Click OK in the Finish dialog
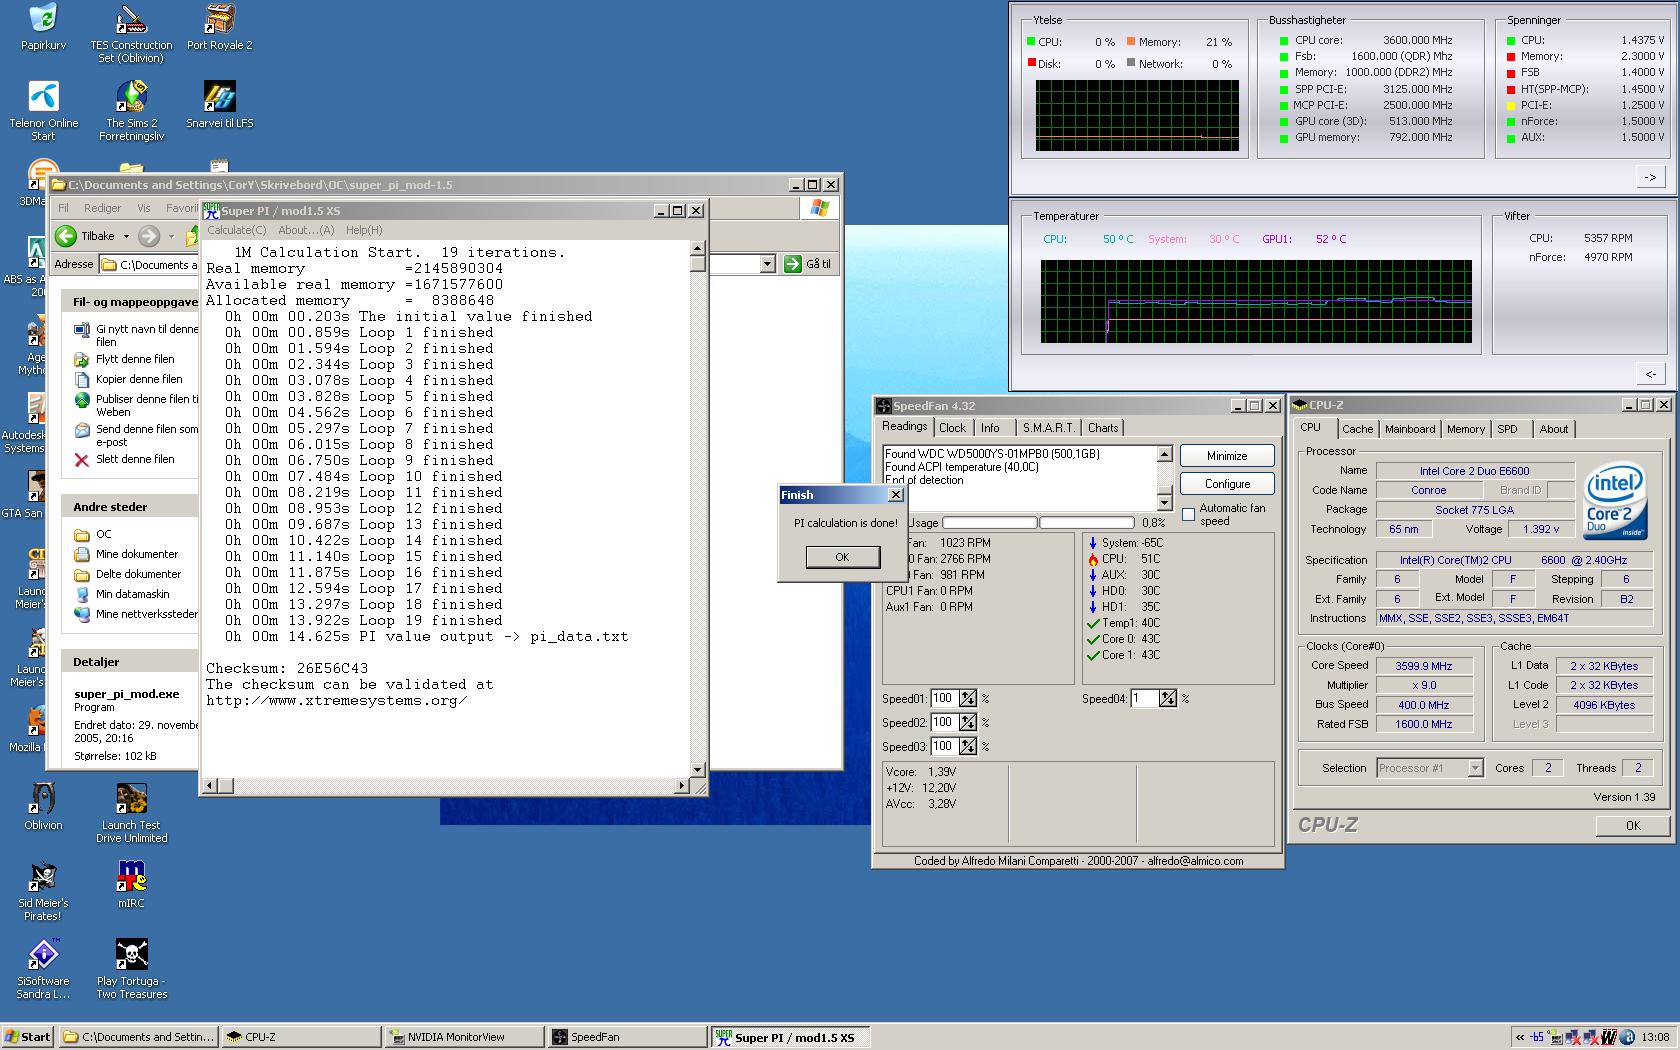This screenshot has height=1050, width=1680. [x=842, y=557]
